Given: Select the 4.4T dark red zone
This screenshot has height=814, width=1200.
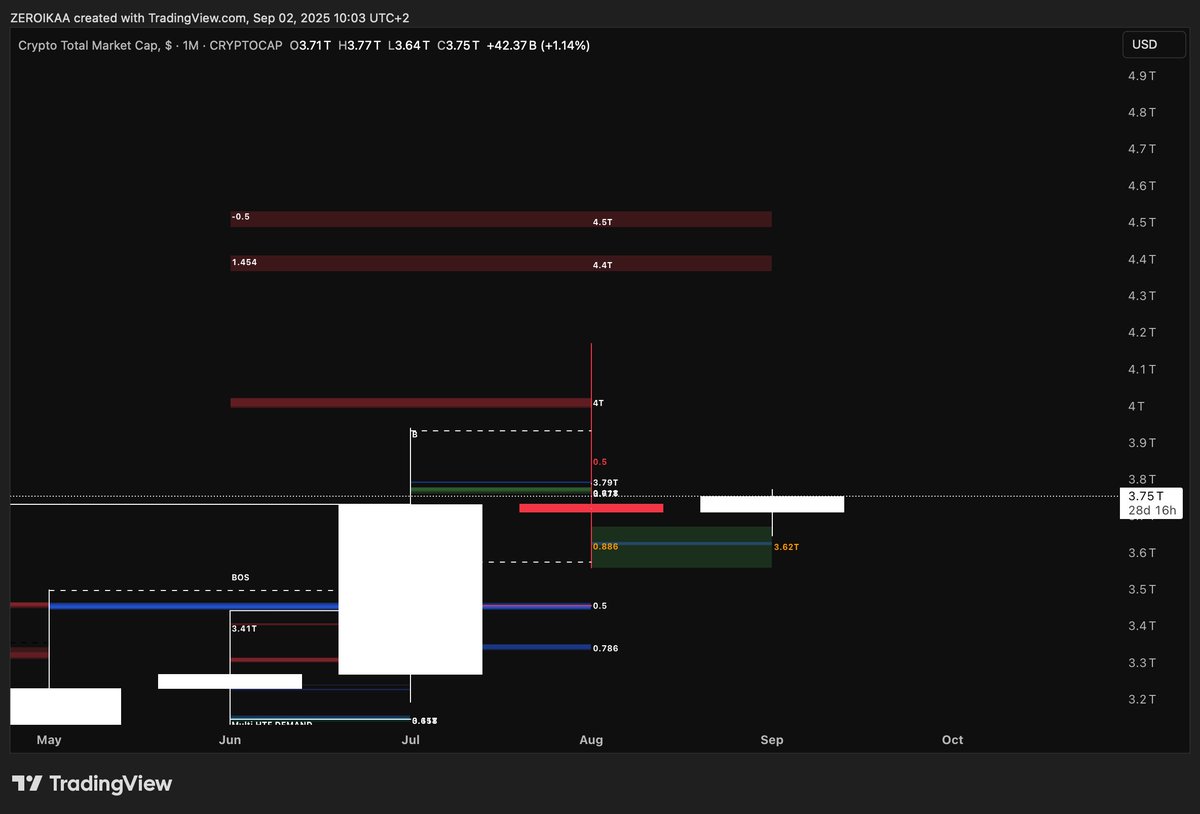Looking at the screenshot, I should [500, 263].
